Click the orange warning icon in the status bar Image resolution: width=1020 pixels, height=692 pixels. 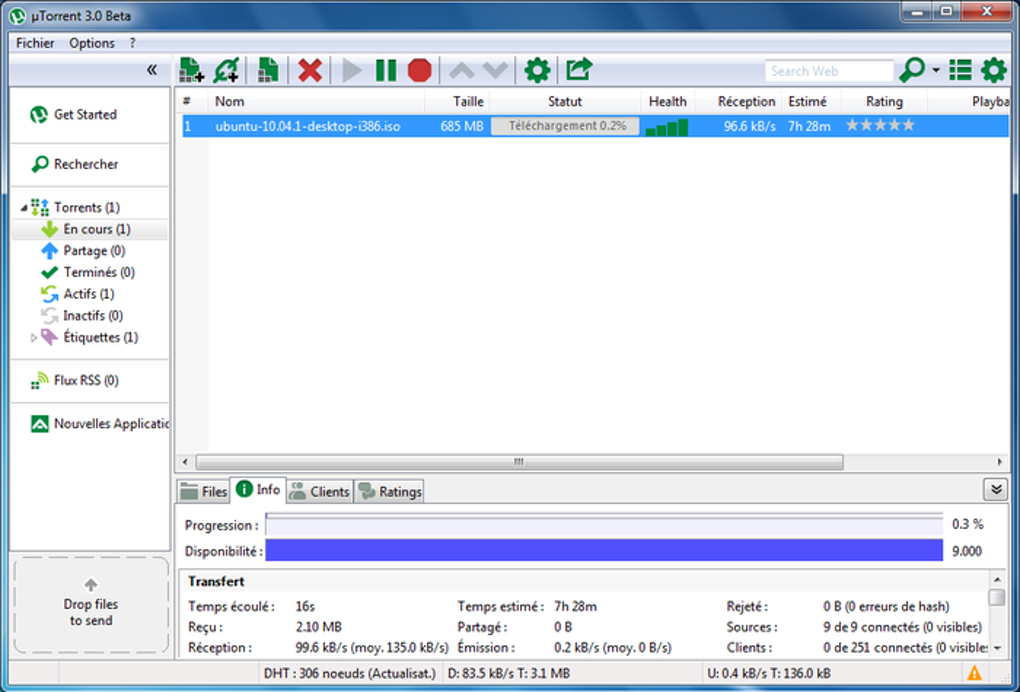click(974, 673)
